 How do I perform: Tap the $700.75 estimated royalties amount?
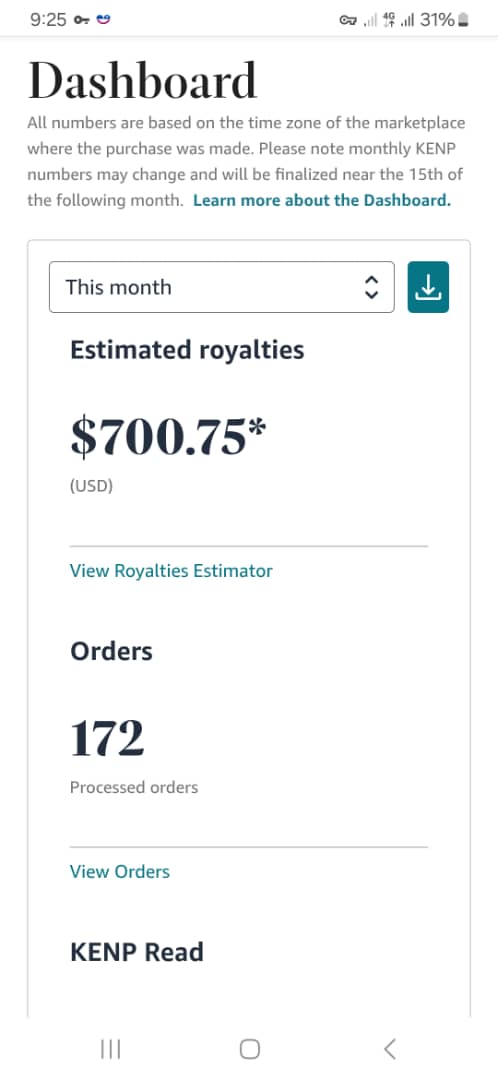coord(168,437)
